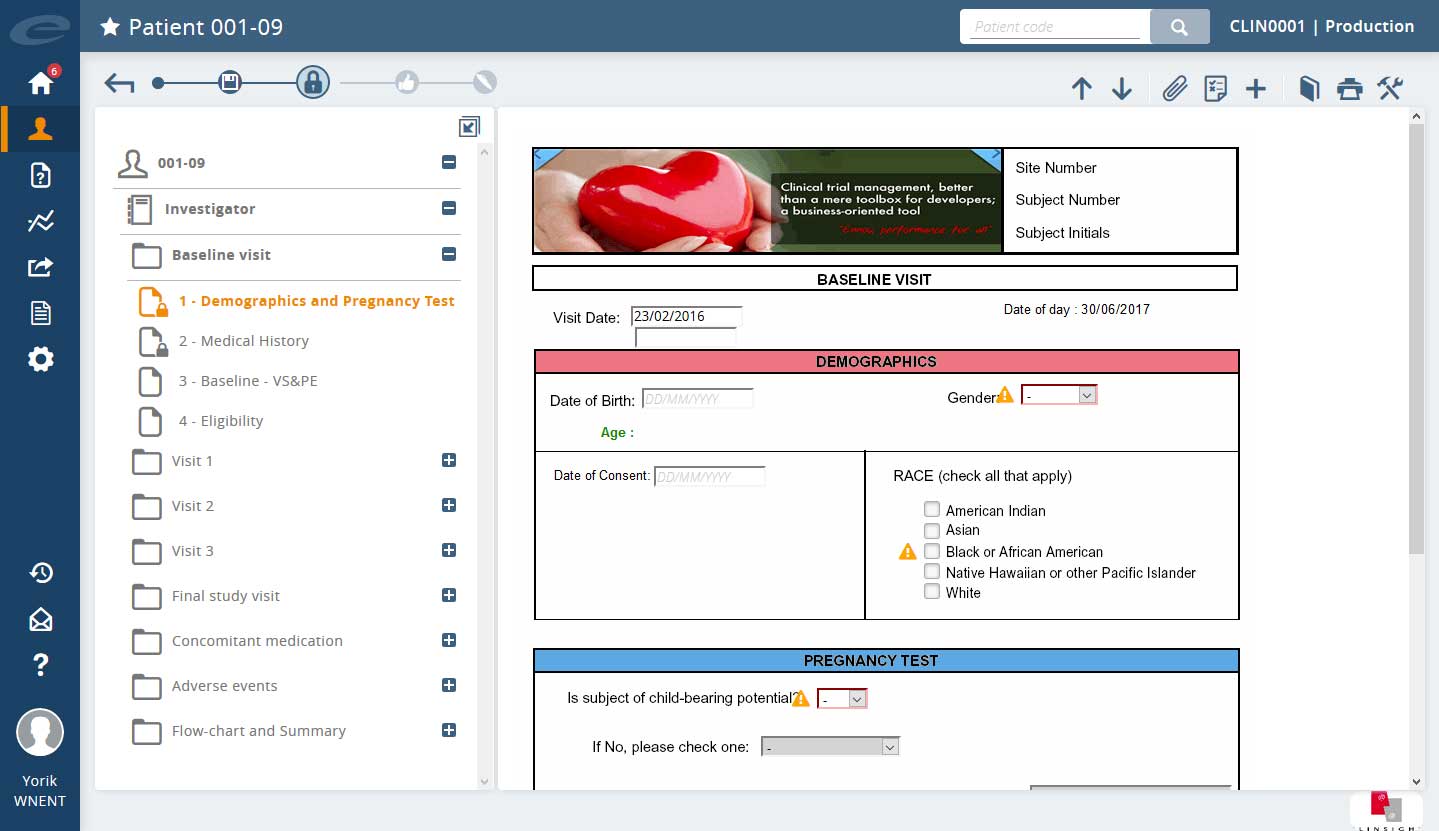
Task: Open 2 - Medical History form
Action: pos(244,341)
